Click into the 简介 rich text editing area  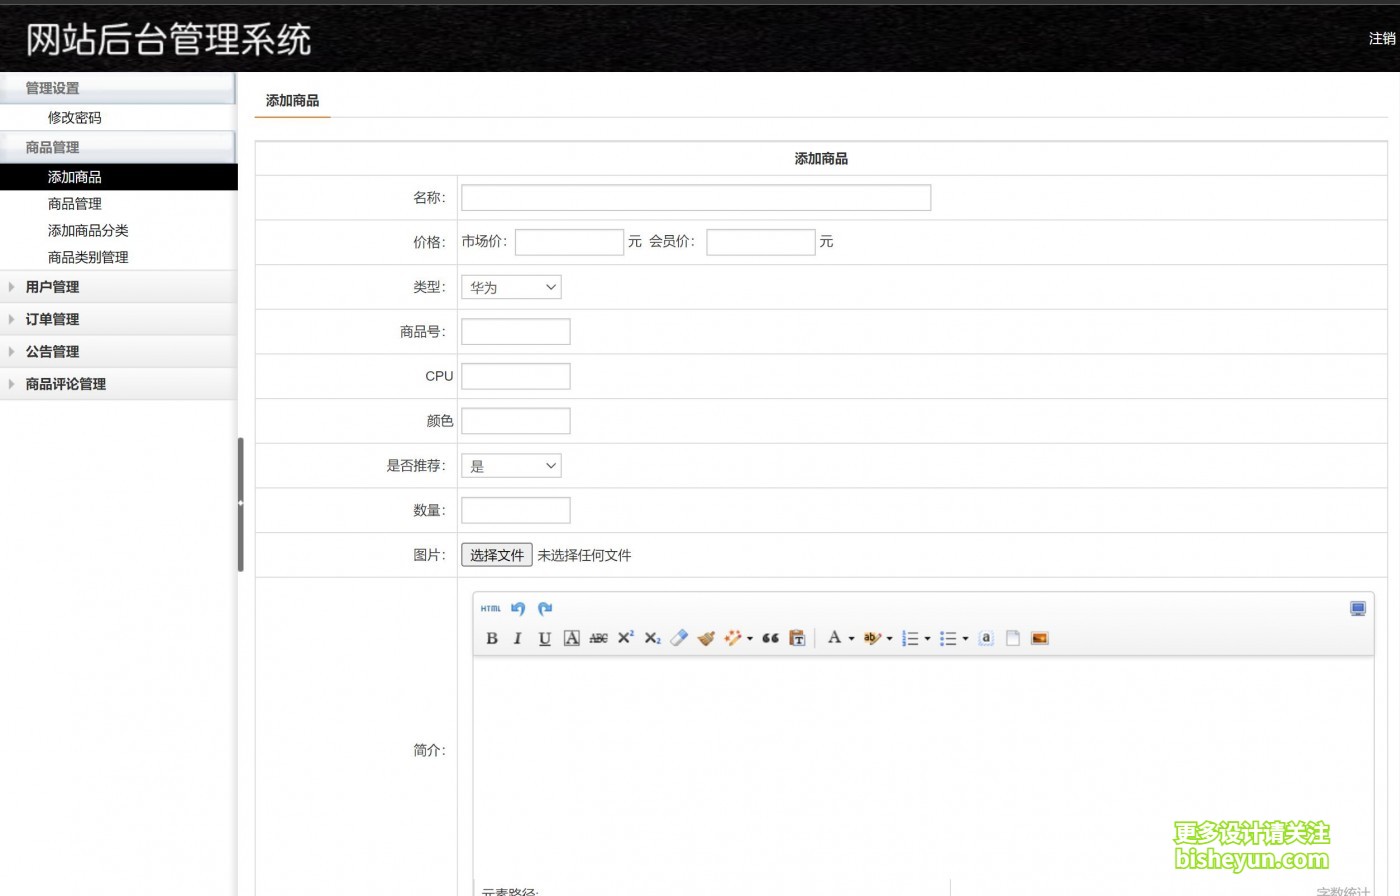click(x=923, y=768)
